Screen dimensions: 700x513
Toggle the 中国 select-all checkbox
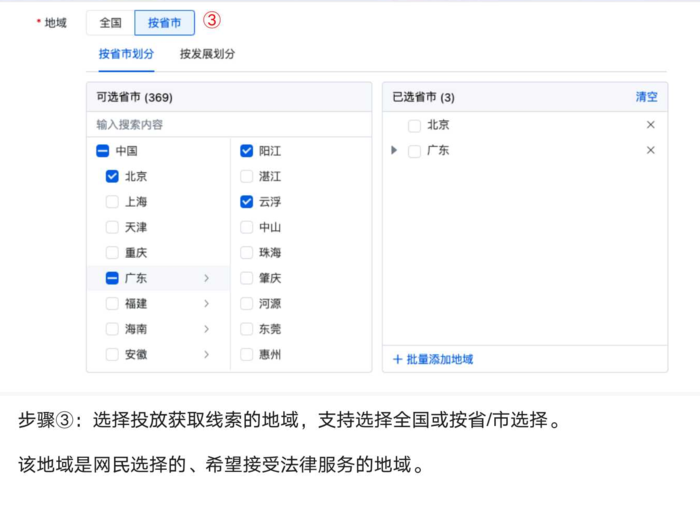[x=102, y=151]
